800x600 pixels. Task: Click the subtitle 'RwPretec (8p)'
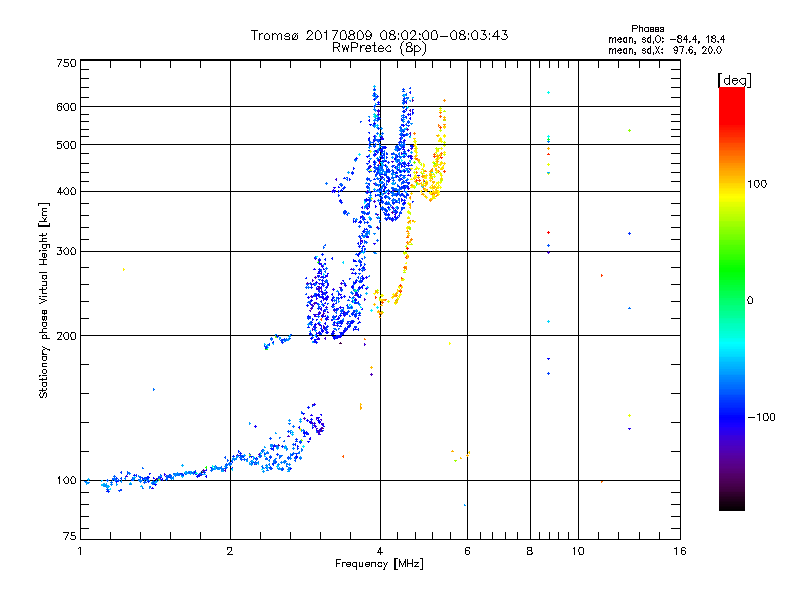379,48
